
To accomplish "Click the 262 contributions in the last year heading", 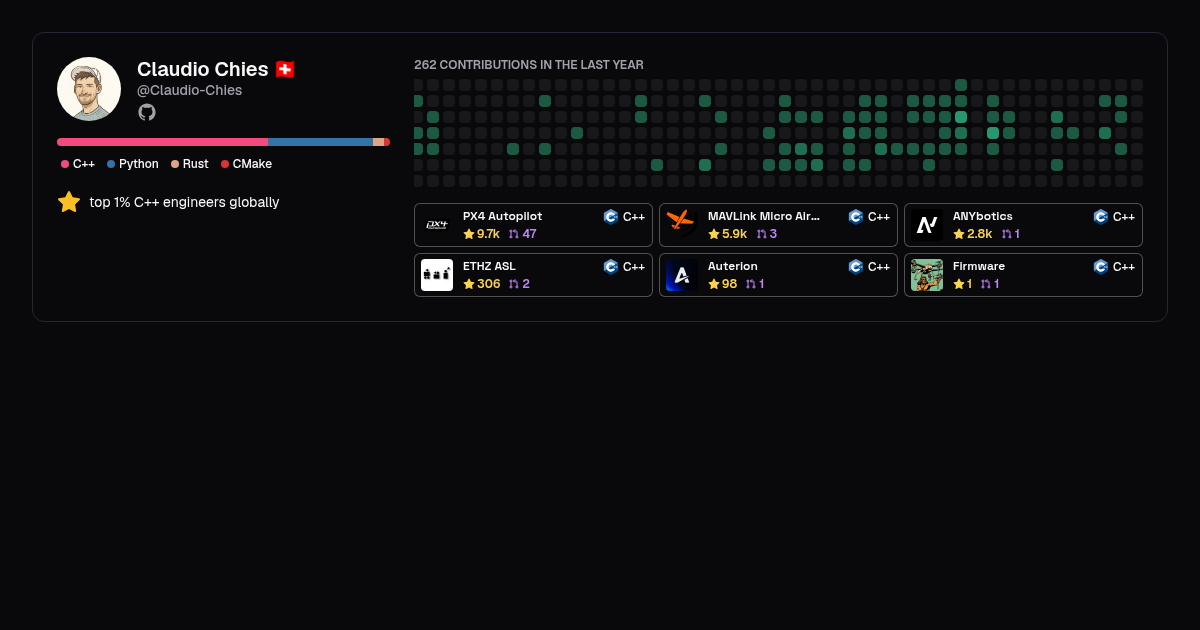I will (x=529, y=65).
